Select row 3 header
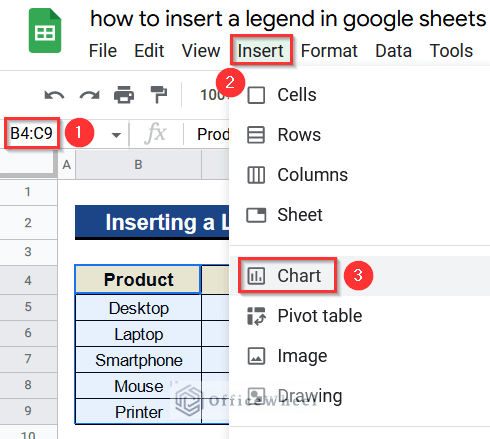Screen dimensions: 490x439 (x=28, y=252)
